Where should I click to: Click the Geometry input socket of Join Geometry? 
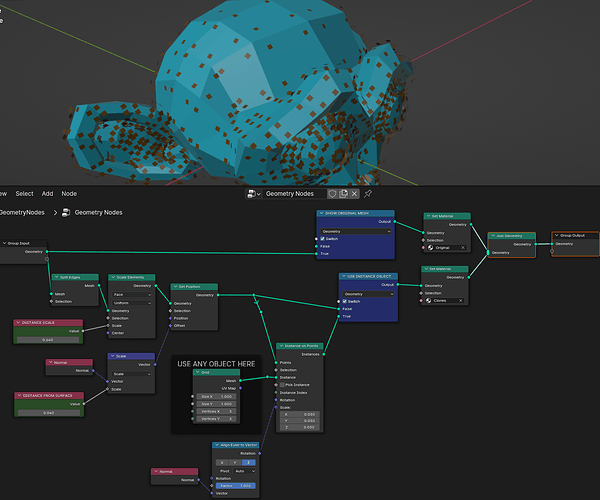[488, 252]
